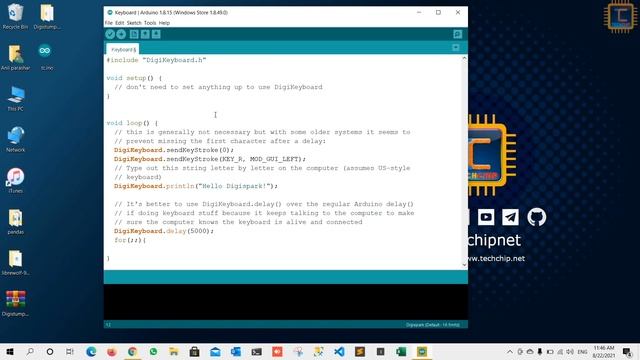Click the sendKeyStroke(KEY_R, MOD_GUI_LEFT) line
The image size is (640, 360).
click(x=210, y=159)
